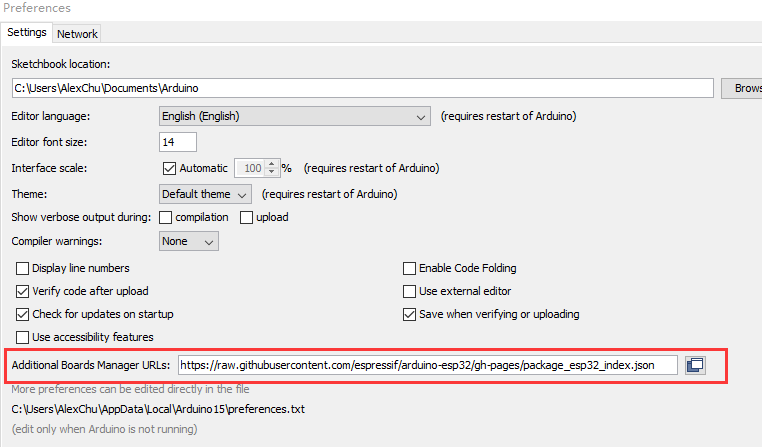Click the interface scale percentage field
Viewport: 762px width, 447px height.
click(250, 168)
